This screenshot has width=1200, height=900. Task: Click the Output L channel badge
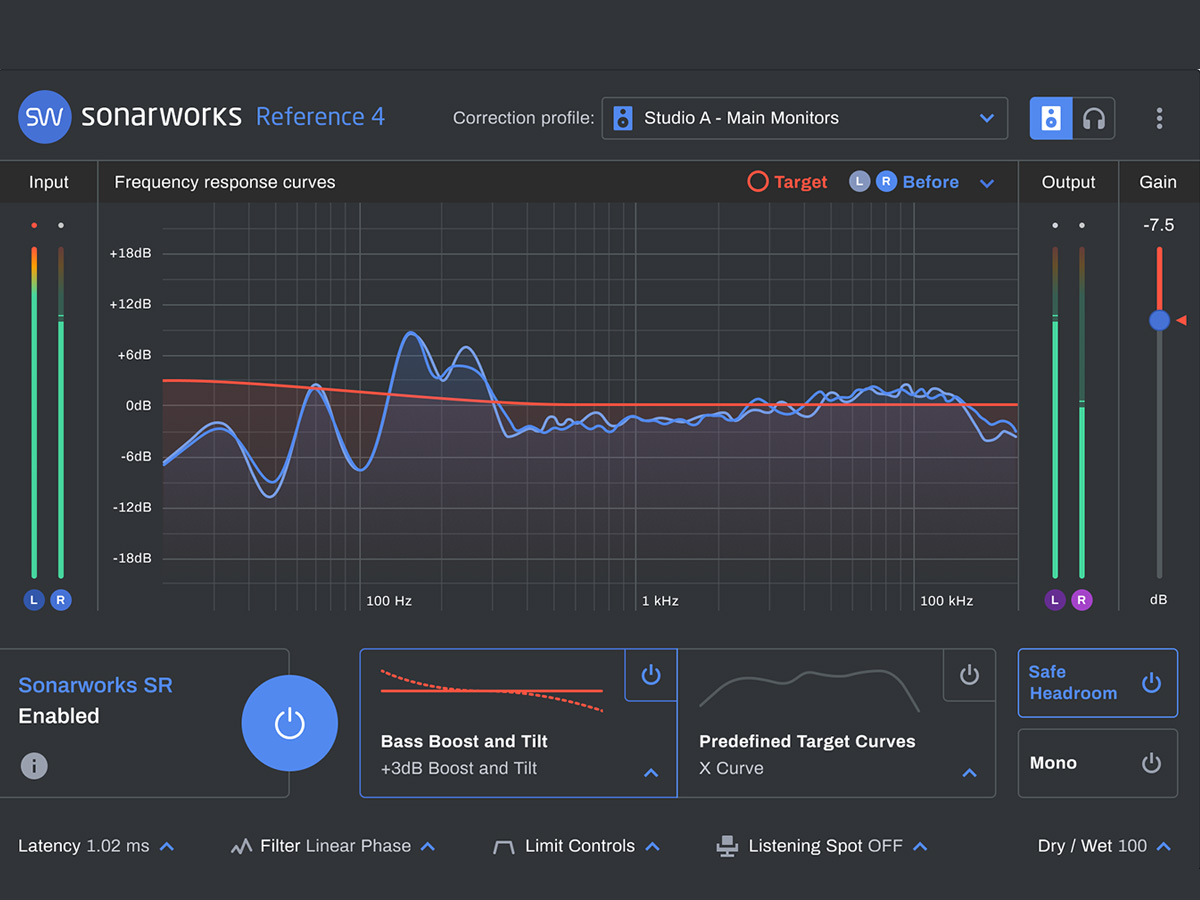point(1055,600)
